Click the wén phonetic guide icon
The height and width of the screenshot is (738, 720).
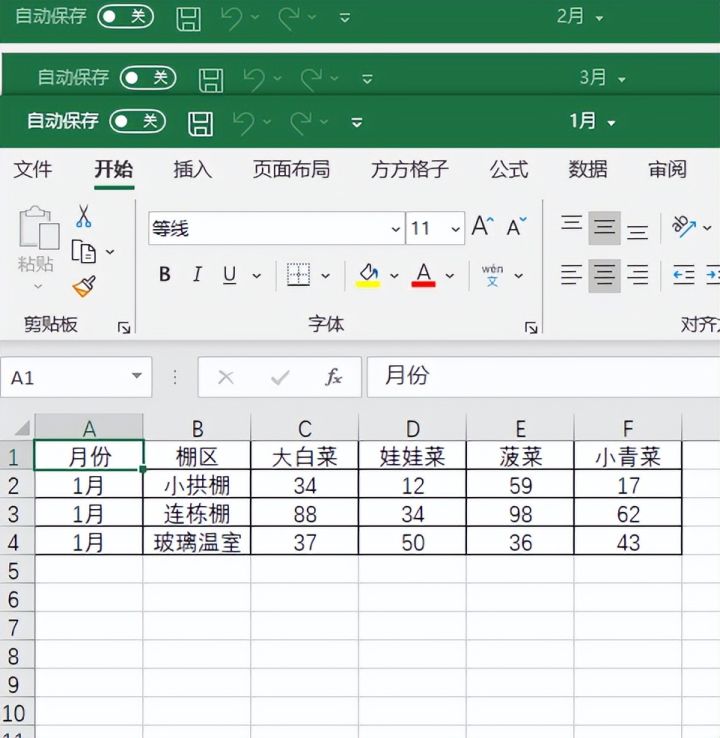tap(492, 275)
